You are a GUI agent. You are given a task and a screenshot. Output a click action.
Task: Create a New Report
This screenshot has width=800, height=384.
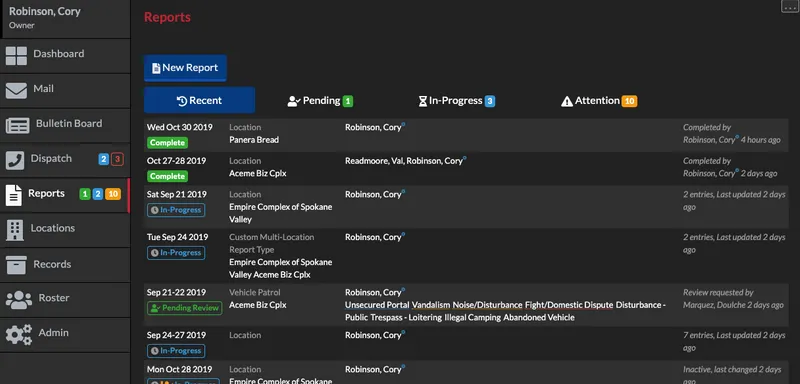[185, 68]
